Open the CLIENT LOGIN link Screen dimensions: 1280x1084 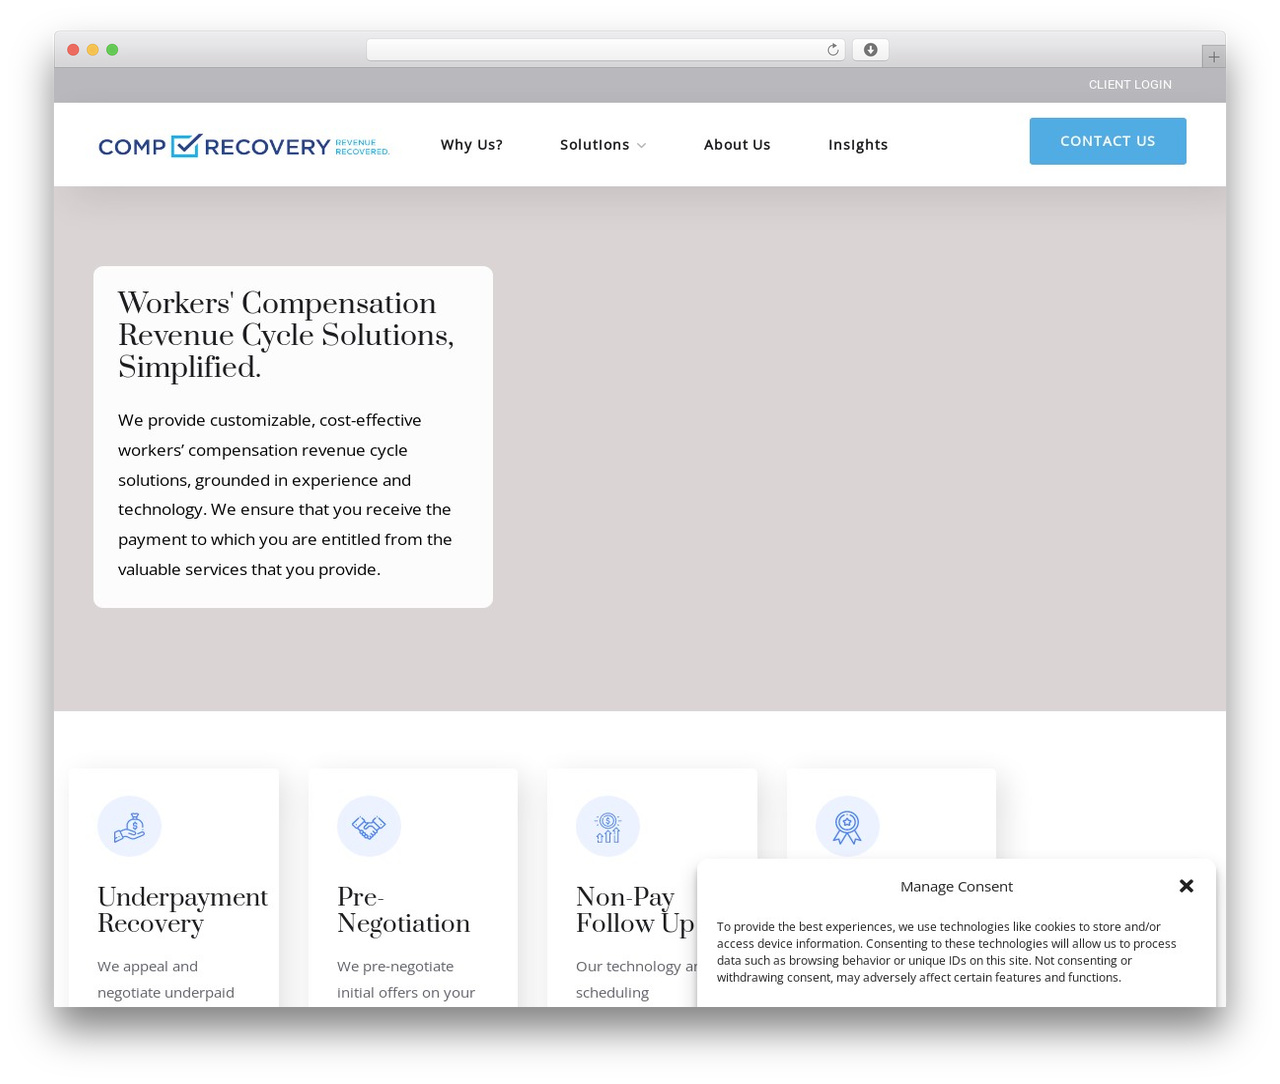(x=1130, y=85)
